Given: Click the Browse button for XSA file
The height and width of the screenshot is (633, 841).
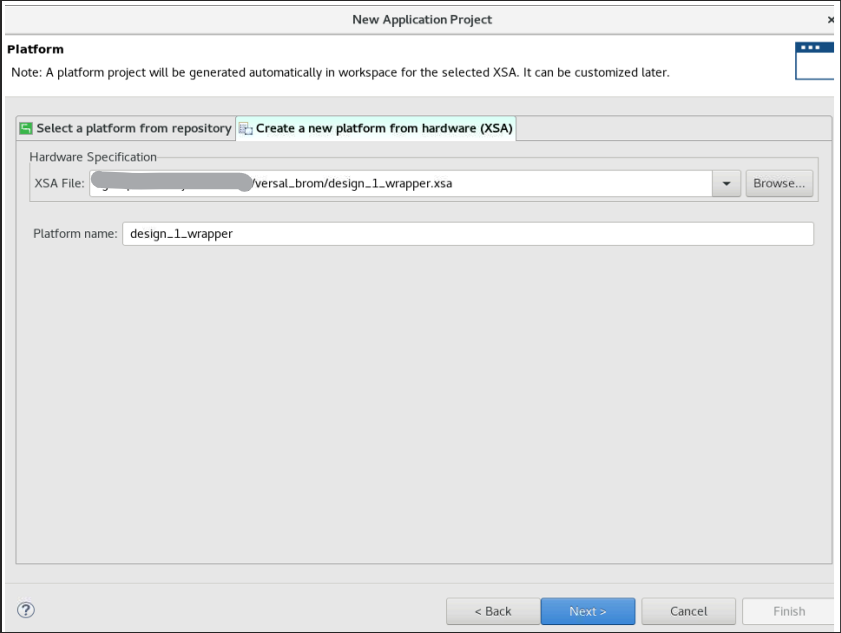Looking at the screenshot, I should (779, 182).
